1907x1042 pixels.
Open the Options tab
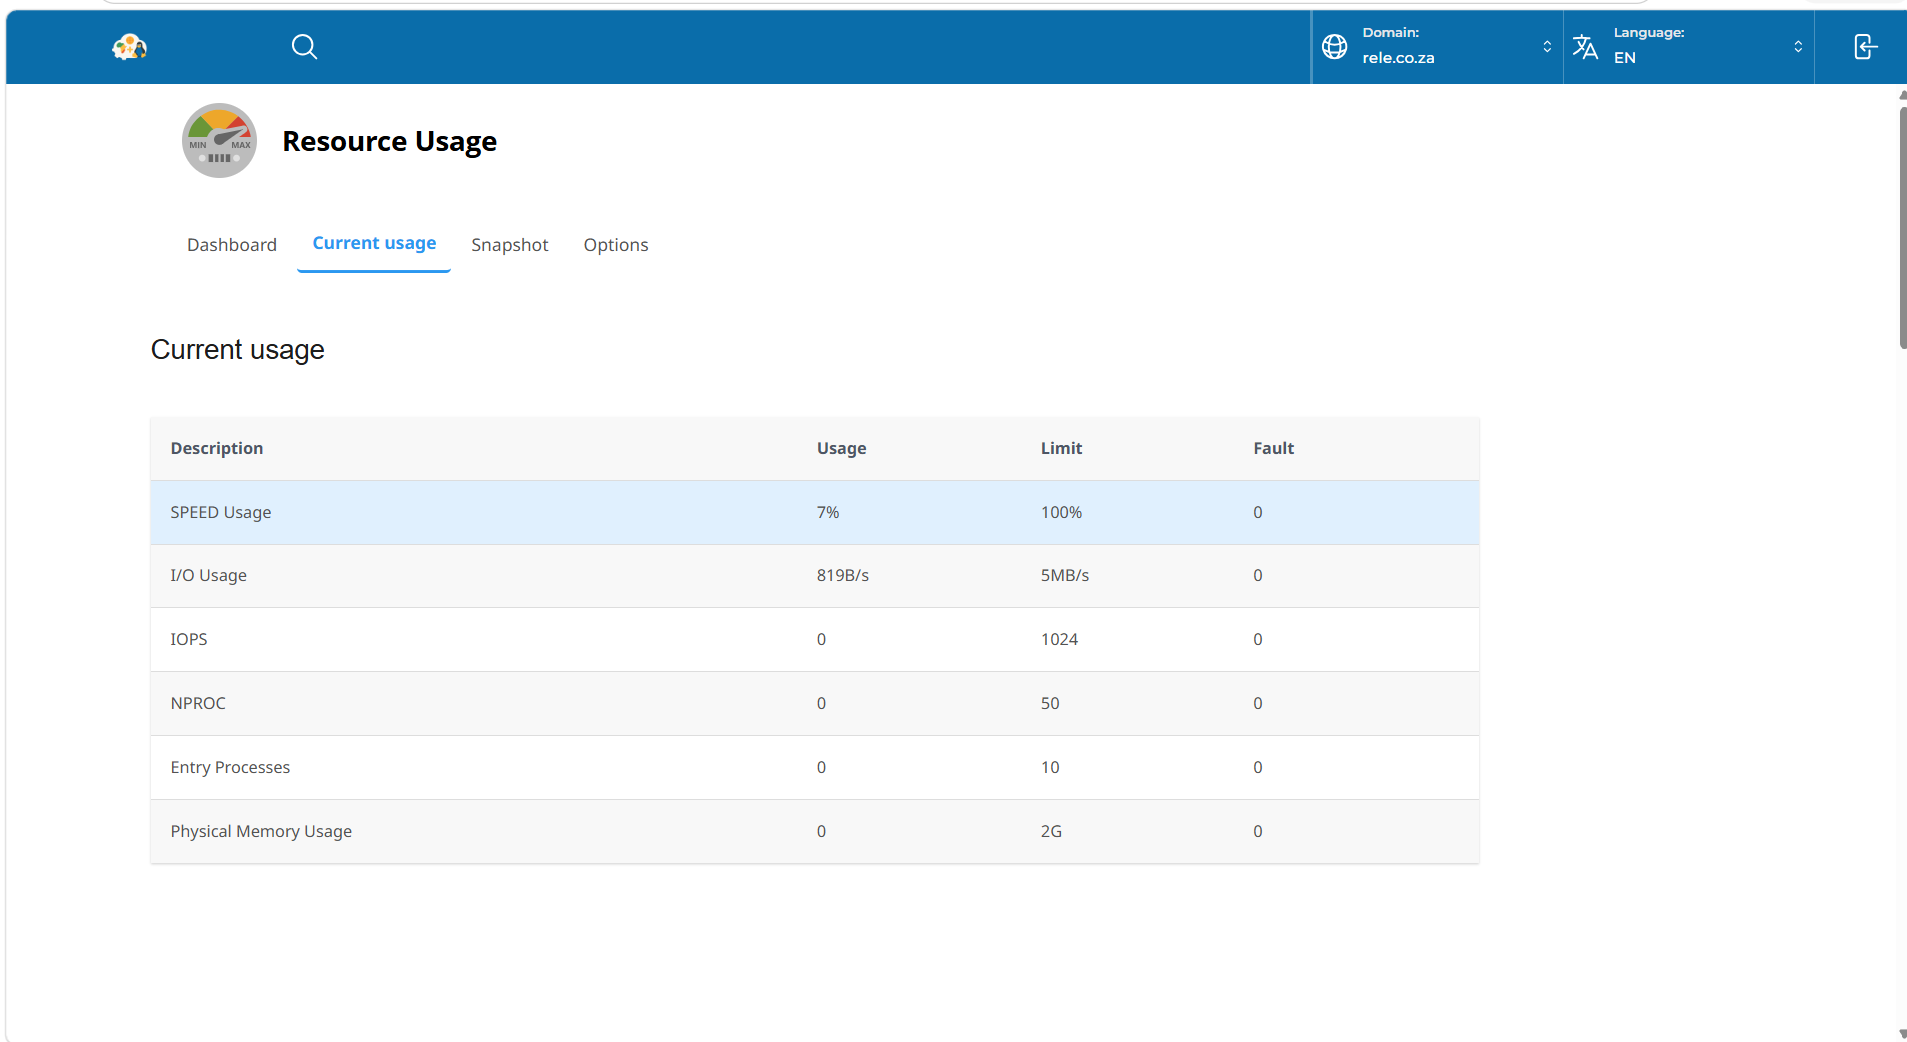pyautogui.click(x=616, y=245)
